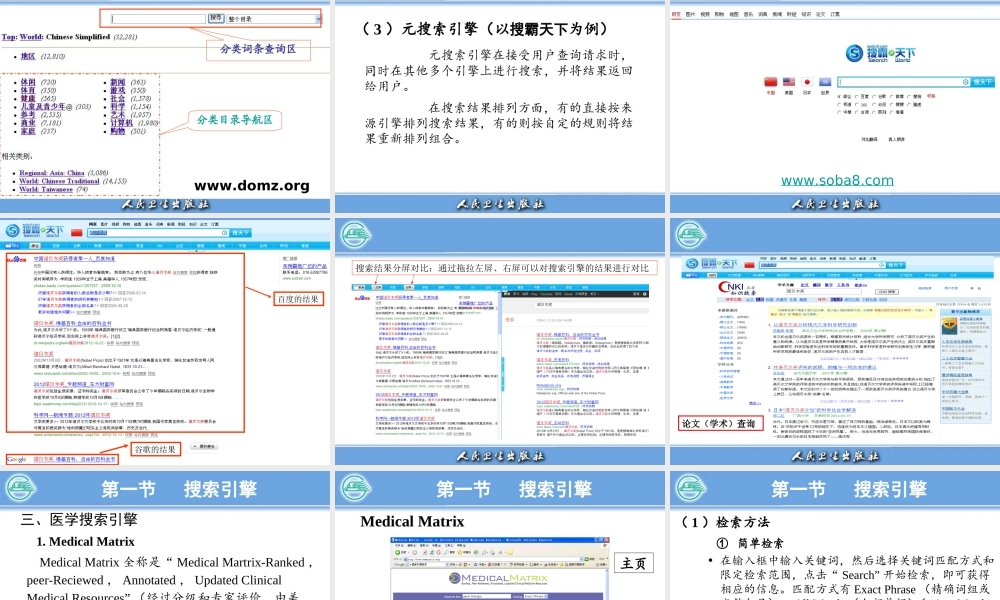Click the American flag icon
Screen dimensions: 1000x600
point(789,82)
